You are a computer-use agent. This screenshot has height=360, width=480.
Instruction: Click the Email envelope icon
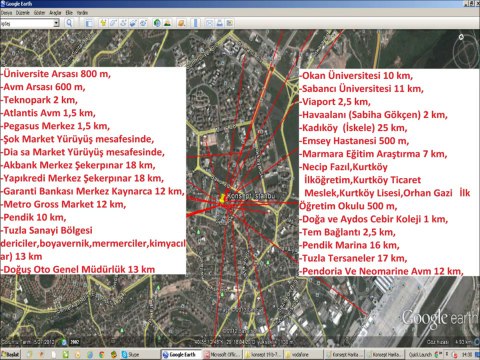coord(209,23)
